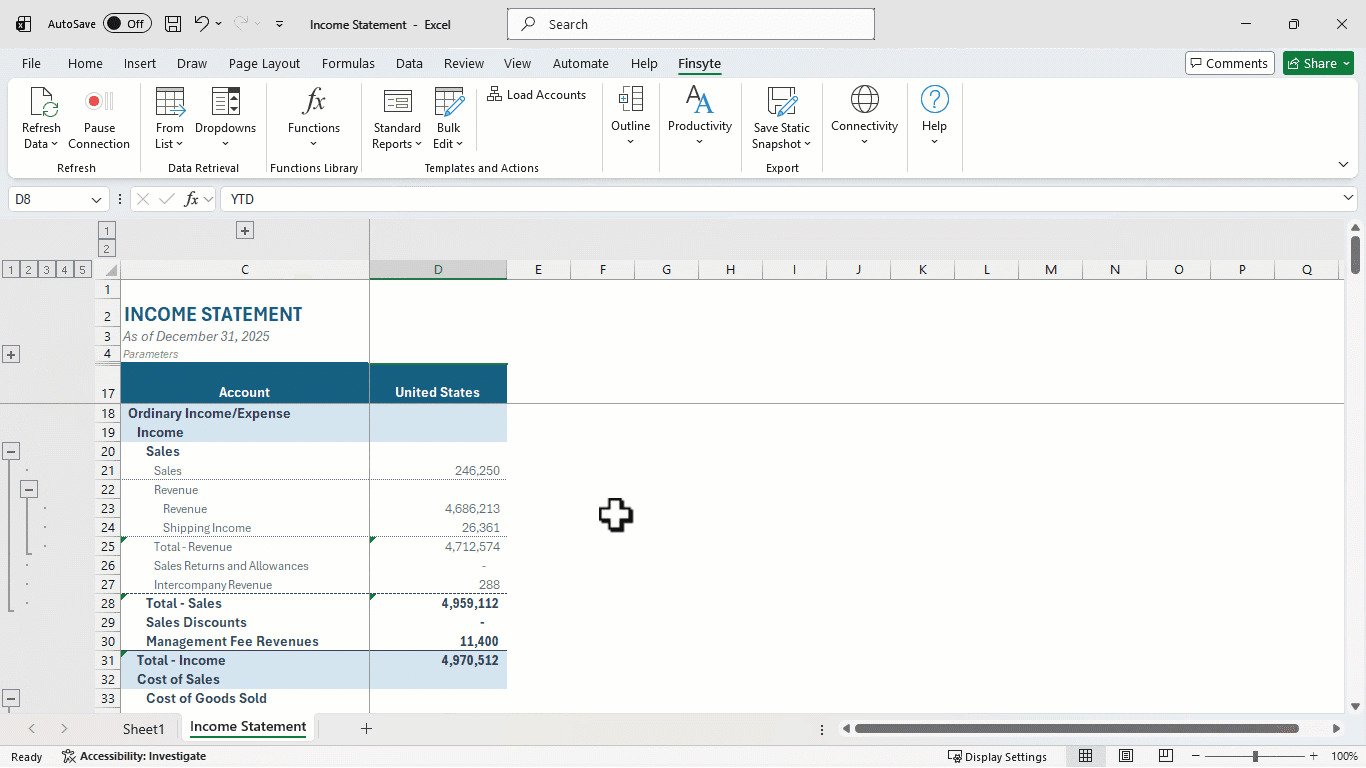Viewport: 1366px width, 768px height.
Task: Expand the formula bar
Action: coord(1348,199)
